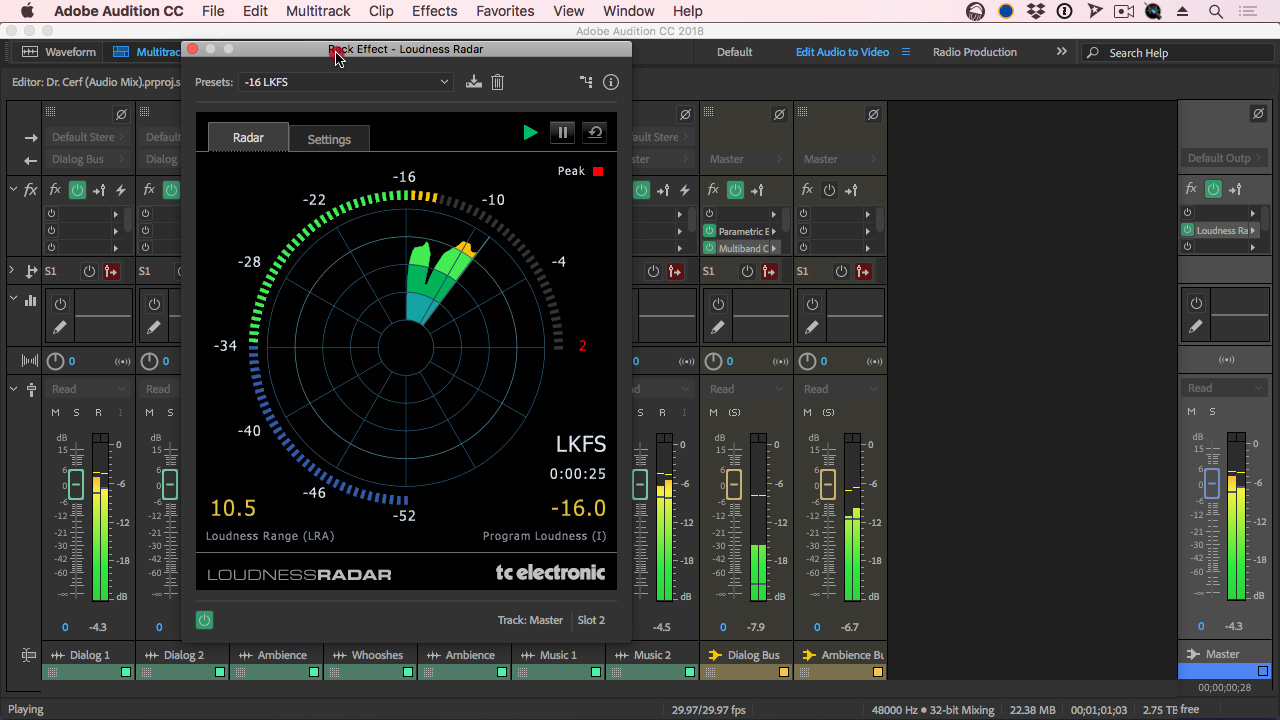Click Dialog Bus send pre/post fader red icon
The width and height of the screenshot is (1280, 720).
(x=769, y=271)
